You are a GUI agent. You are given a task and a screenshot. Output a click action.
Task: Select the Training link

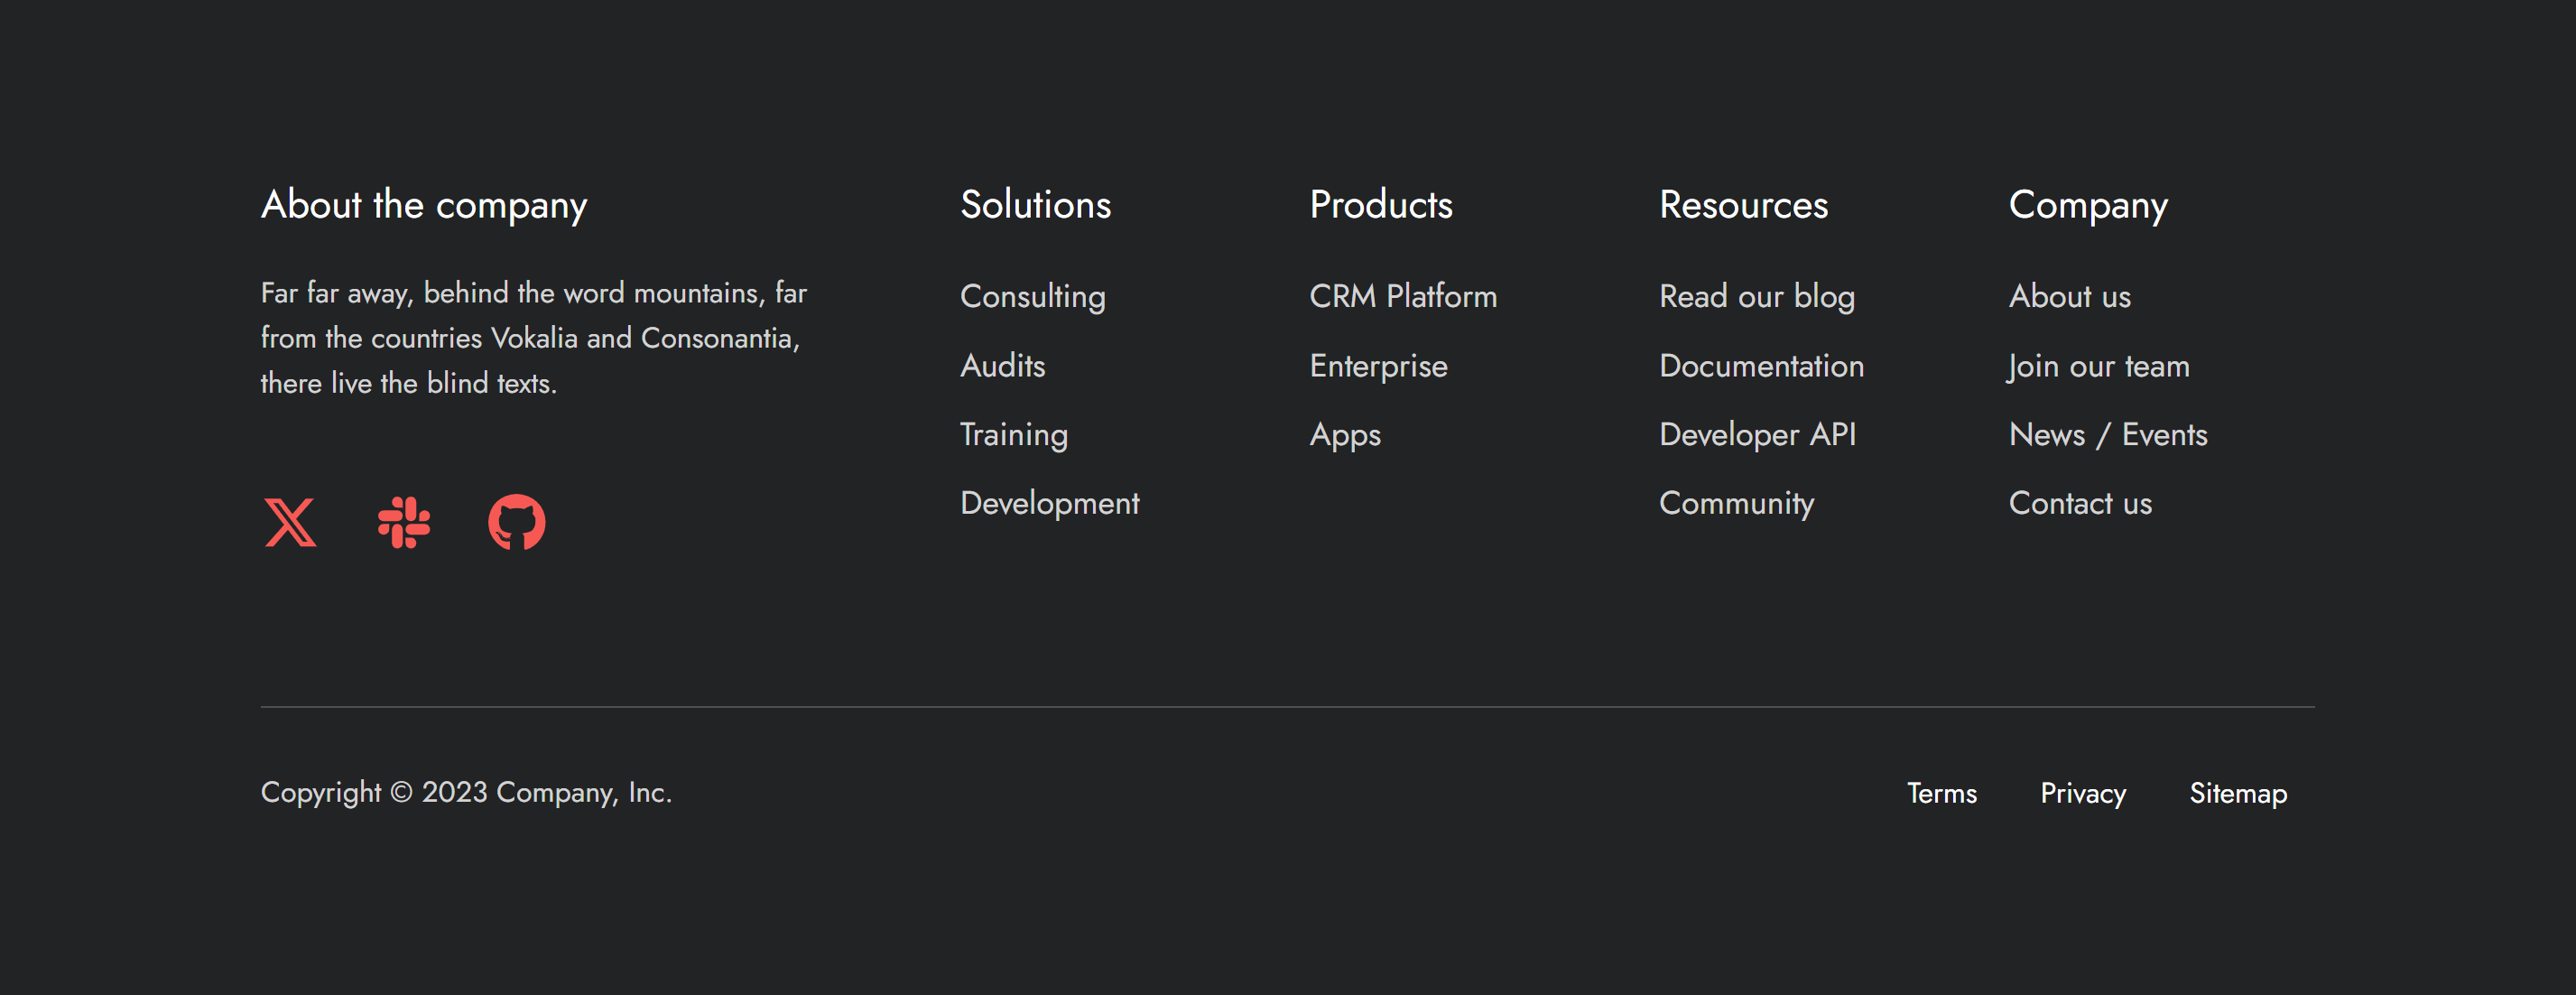1013,434
